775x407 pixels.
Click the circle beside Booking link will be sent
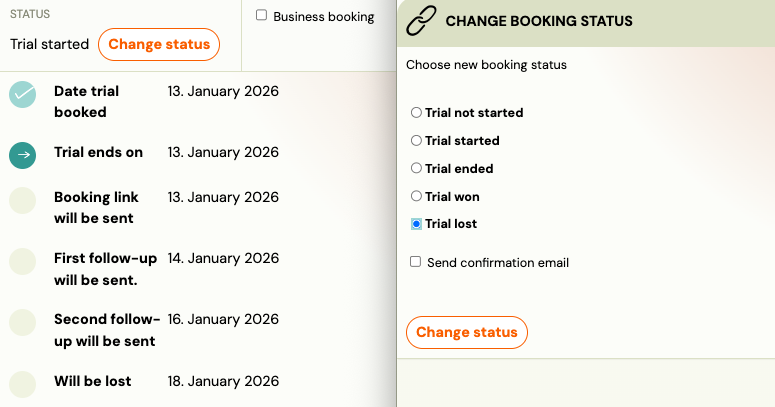tap(23, 201)
